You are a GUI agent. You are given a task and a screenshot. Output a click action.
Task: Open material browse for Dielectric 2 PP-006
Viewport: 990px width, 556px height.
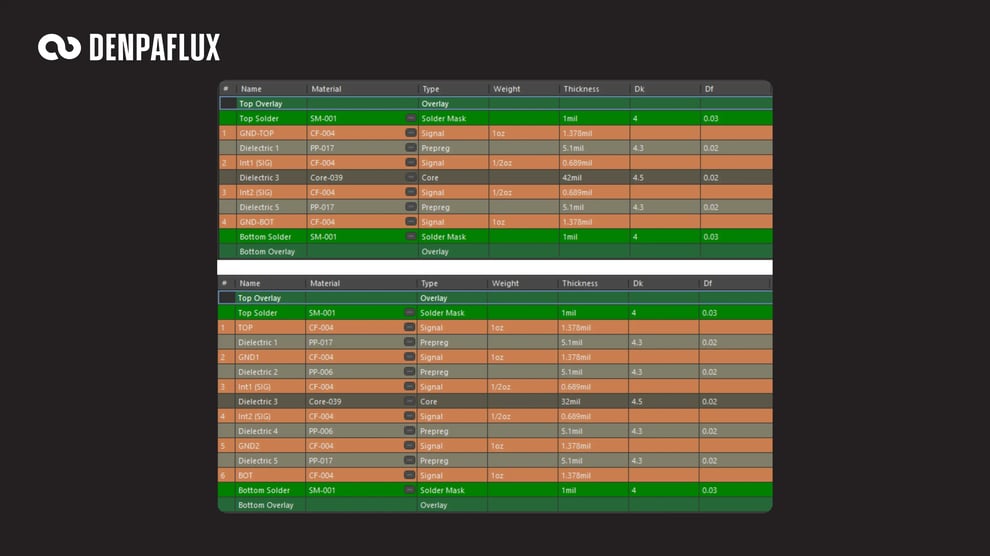point(409,372)
